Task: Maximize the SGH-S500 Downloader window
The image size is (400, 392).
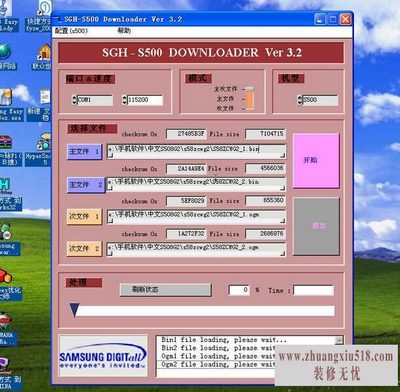Action: tap(333, 19)
